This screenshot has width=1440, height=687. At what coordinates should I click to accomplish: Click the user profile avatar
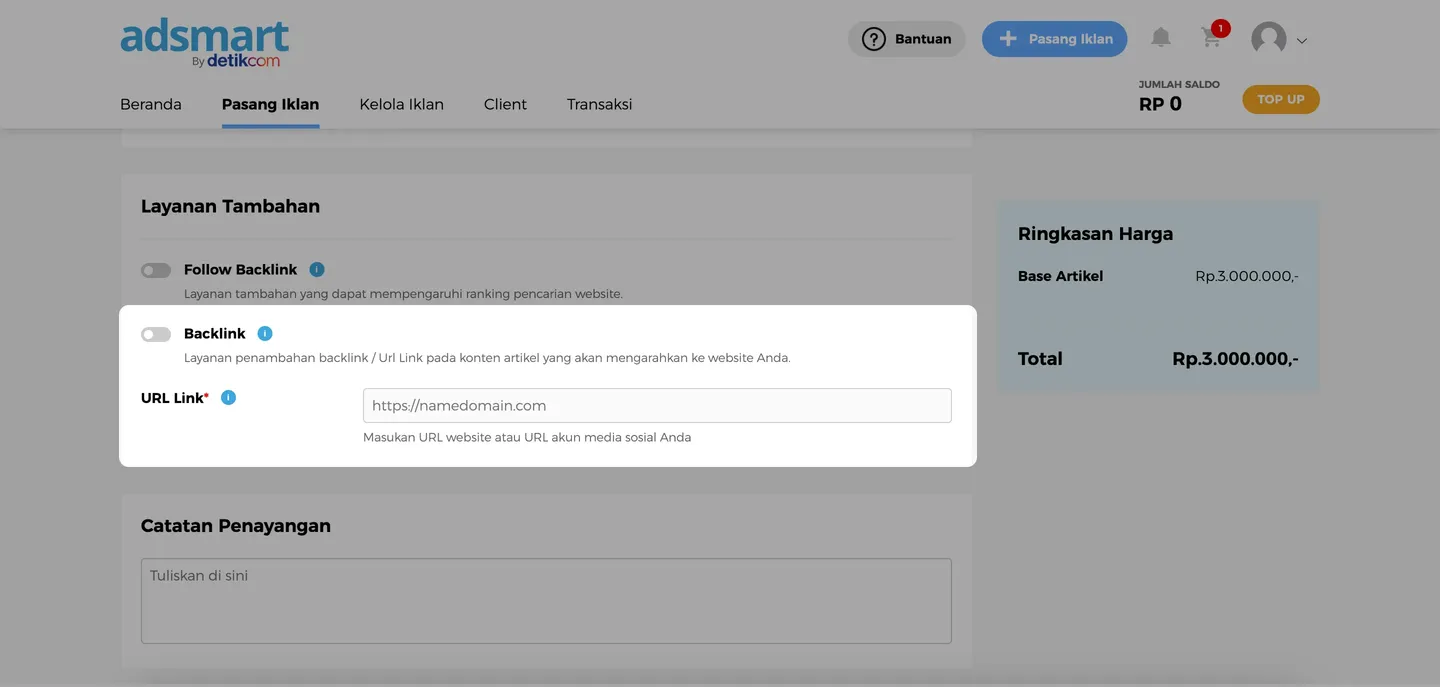[1268, 39]
